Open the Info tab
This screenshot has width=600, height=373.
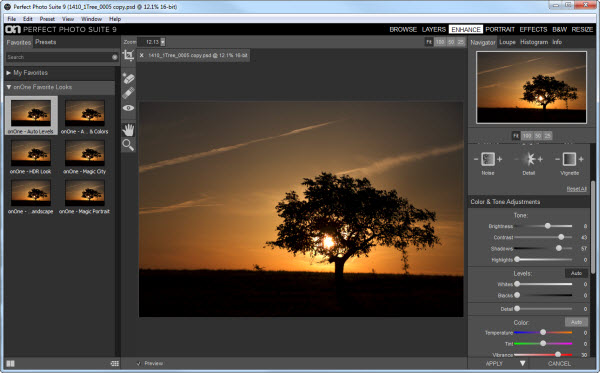pyautogui.click(x=557, y=42)
